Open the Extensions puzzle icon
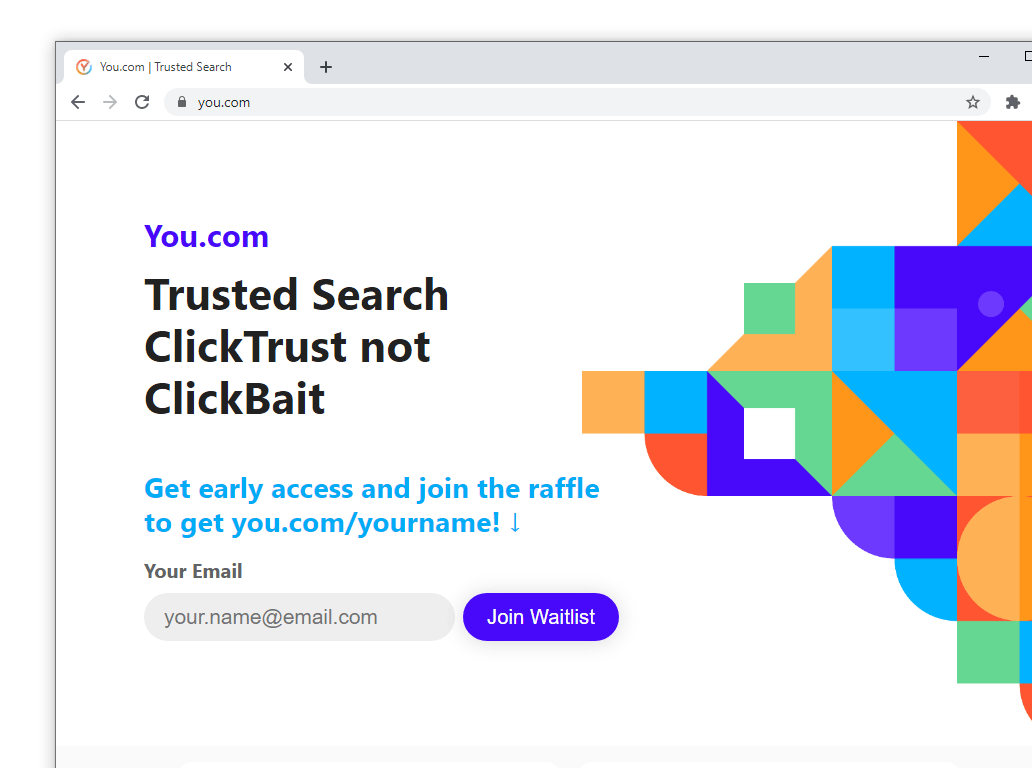This screenshot has width=1032, height=768. tap(1012, 102)
